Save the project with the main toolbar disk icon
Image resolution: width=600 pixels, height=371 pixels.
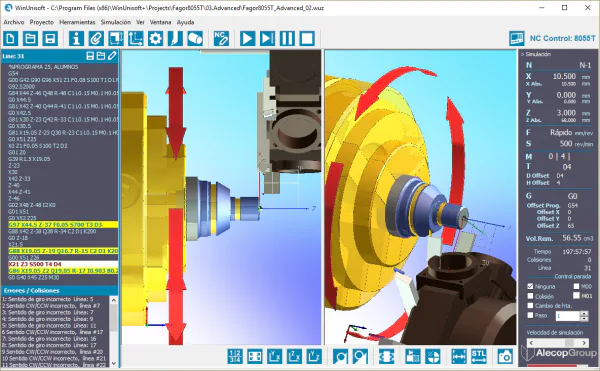tap(50, 39)
